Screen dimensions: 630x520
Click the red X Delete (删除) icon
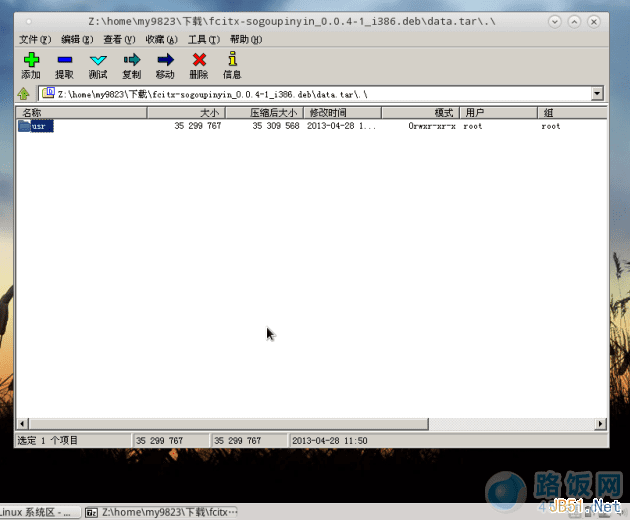(199, 60)
